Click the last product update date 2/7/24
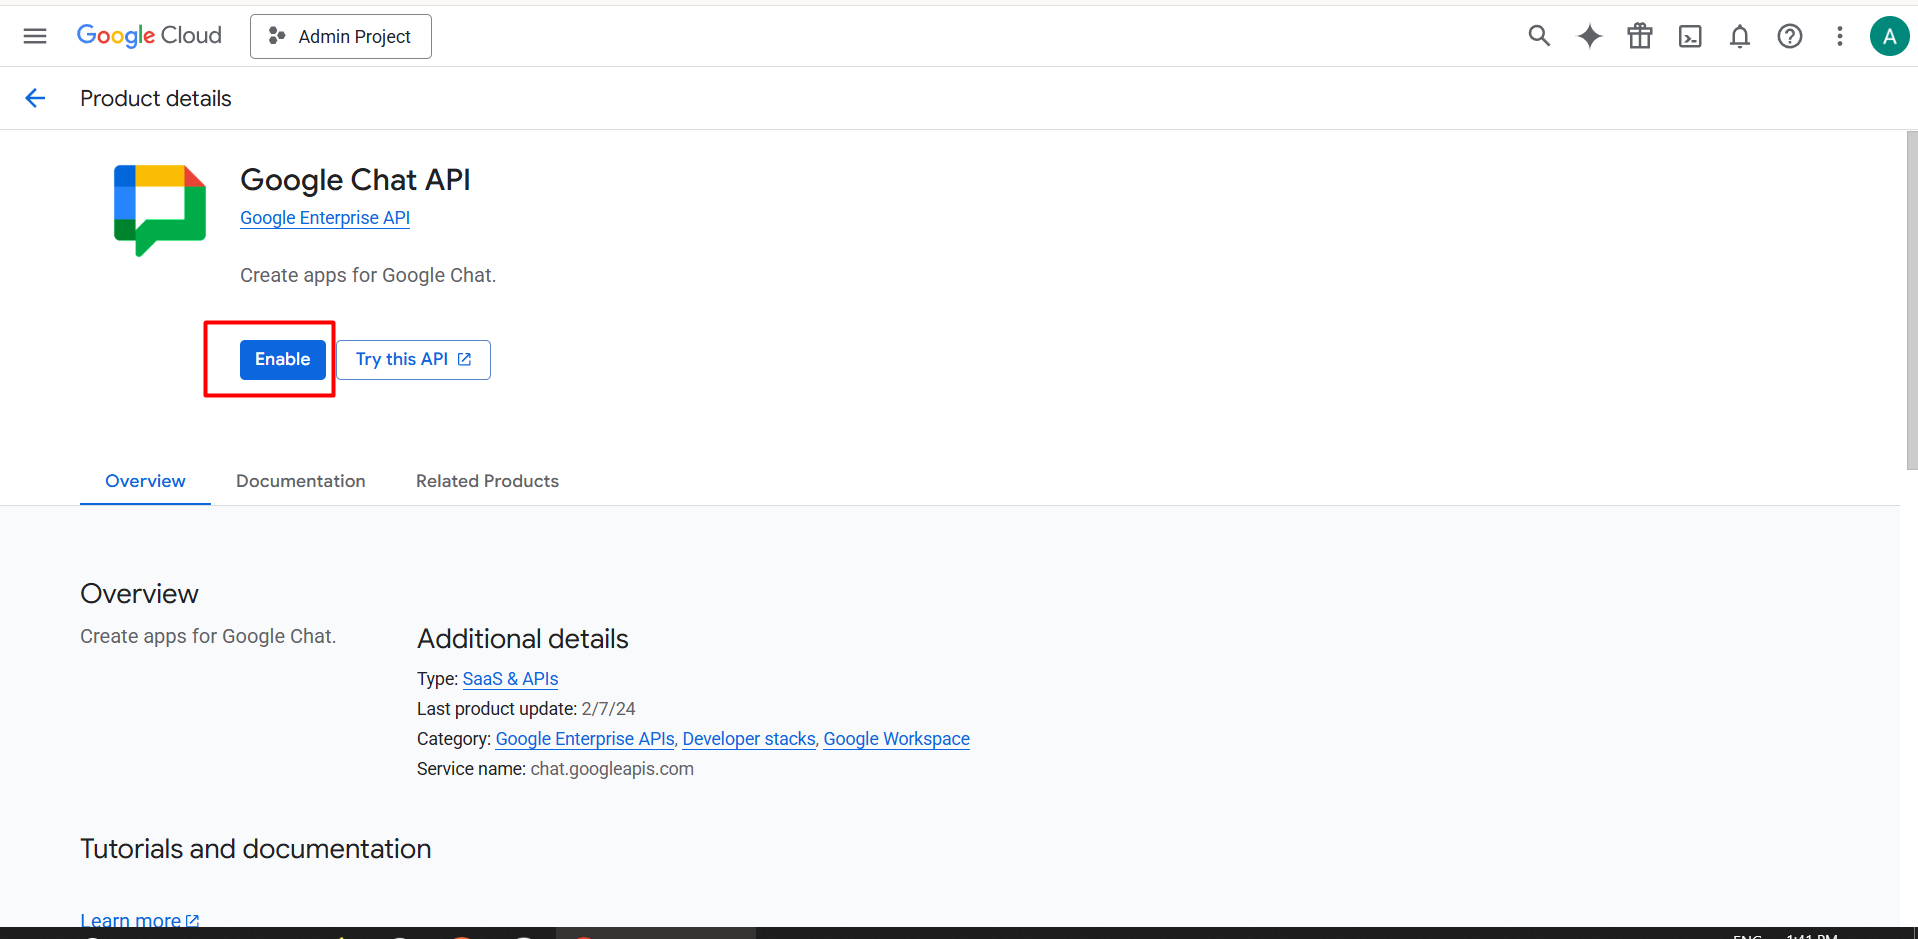 pos(608,709)
